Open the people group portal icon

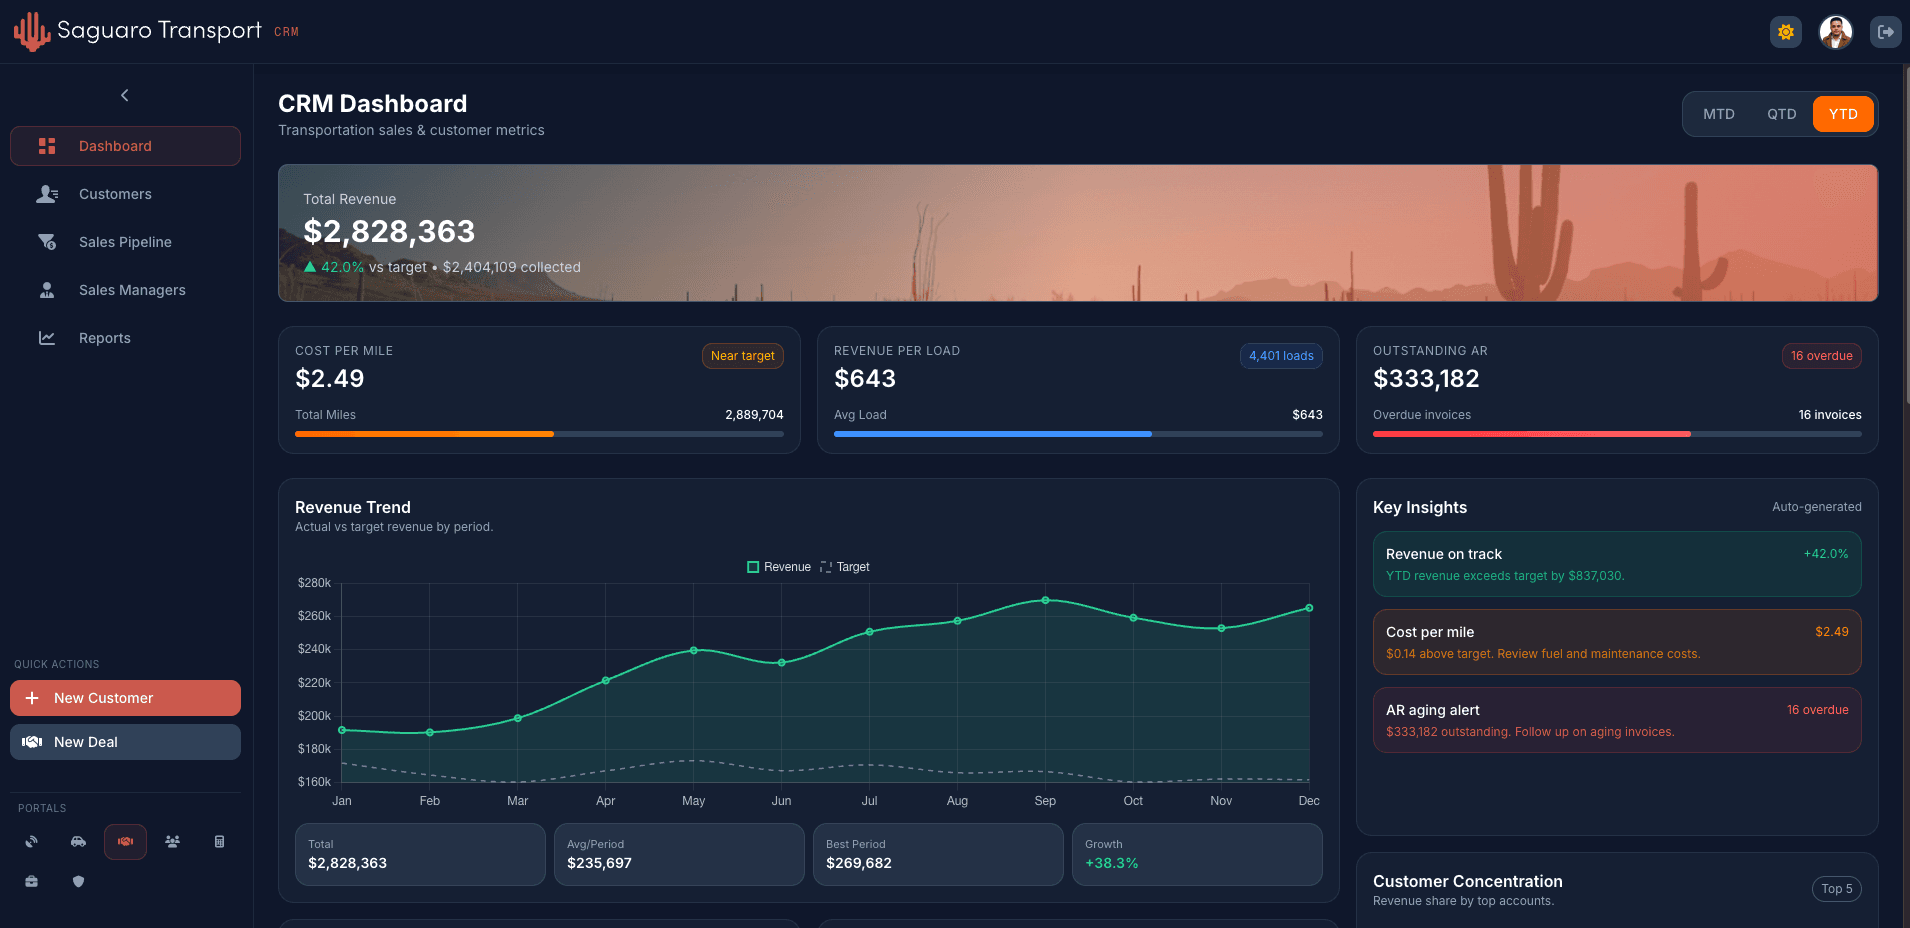(172, 842)
